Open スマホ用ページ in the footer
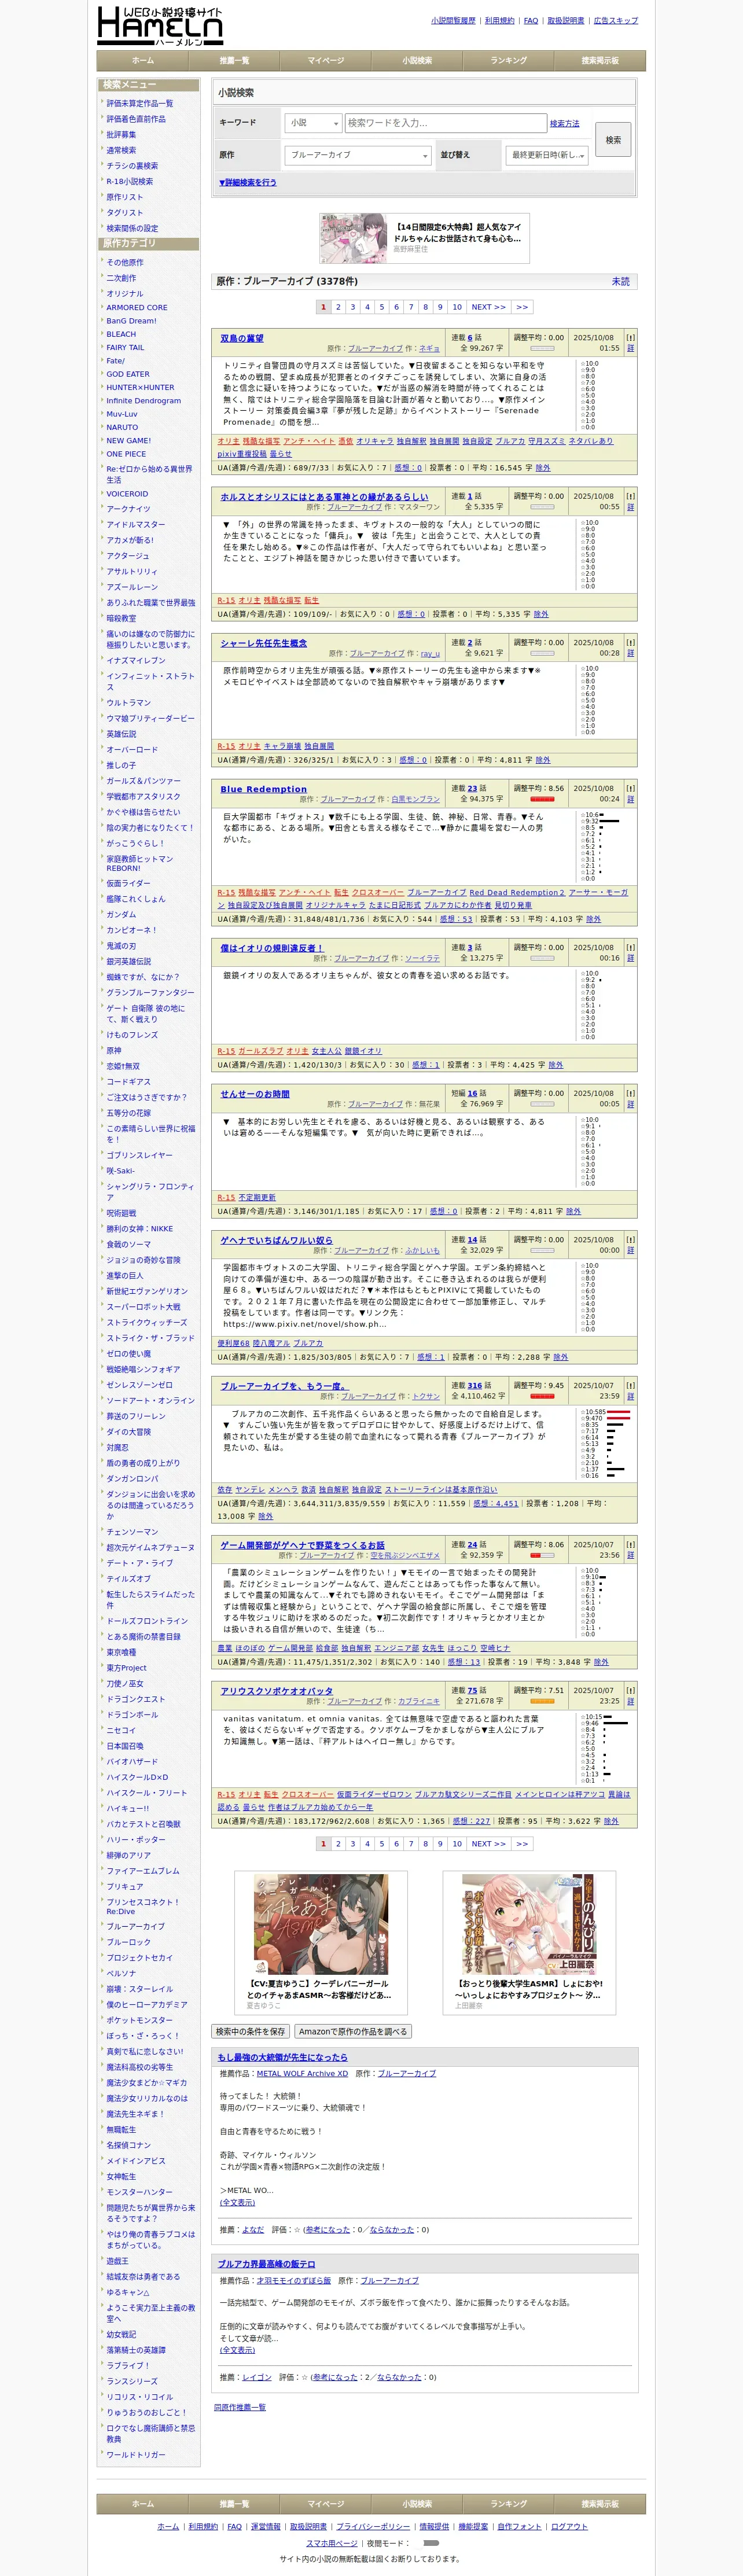 331,2542
